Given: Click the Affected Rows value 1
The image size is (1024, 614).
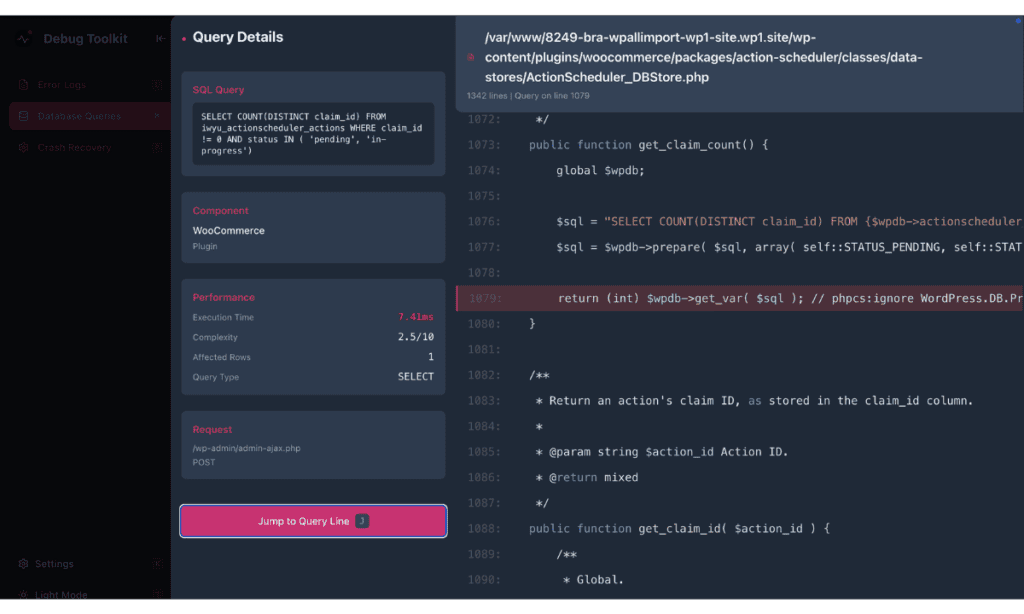Looking at the screenshot, I should 430,357.
